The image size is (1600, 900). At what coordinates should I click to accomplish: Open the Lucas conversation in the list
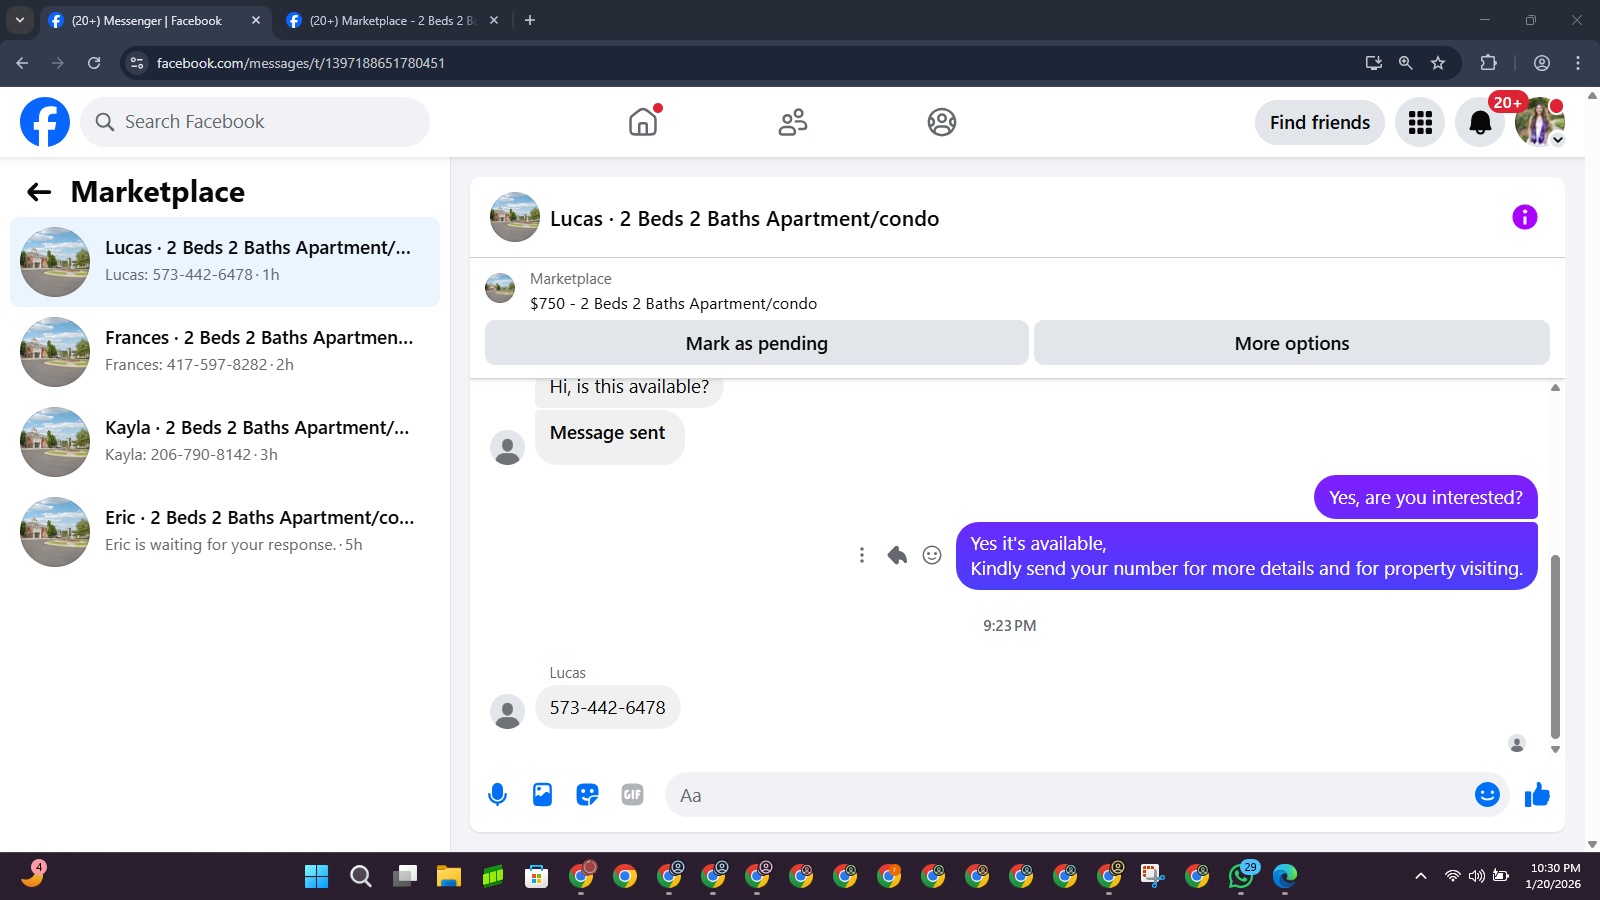pos(225,262)
